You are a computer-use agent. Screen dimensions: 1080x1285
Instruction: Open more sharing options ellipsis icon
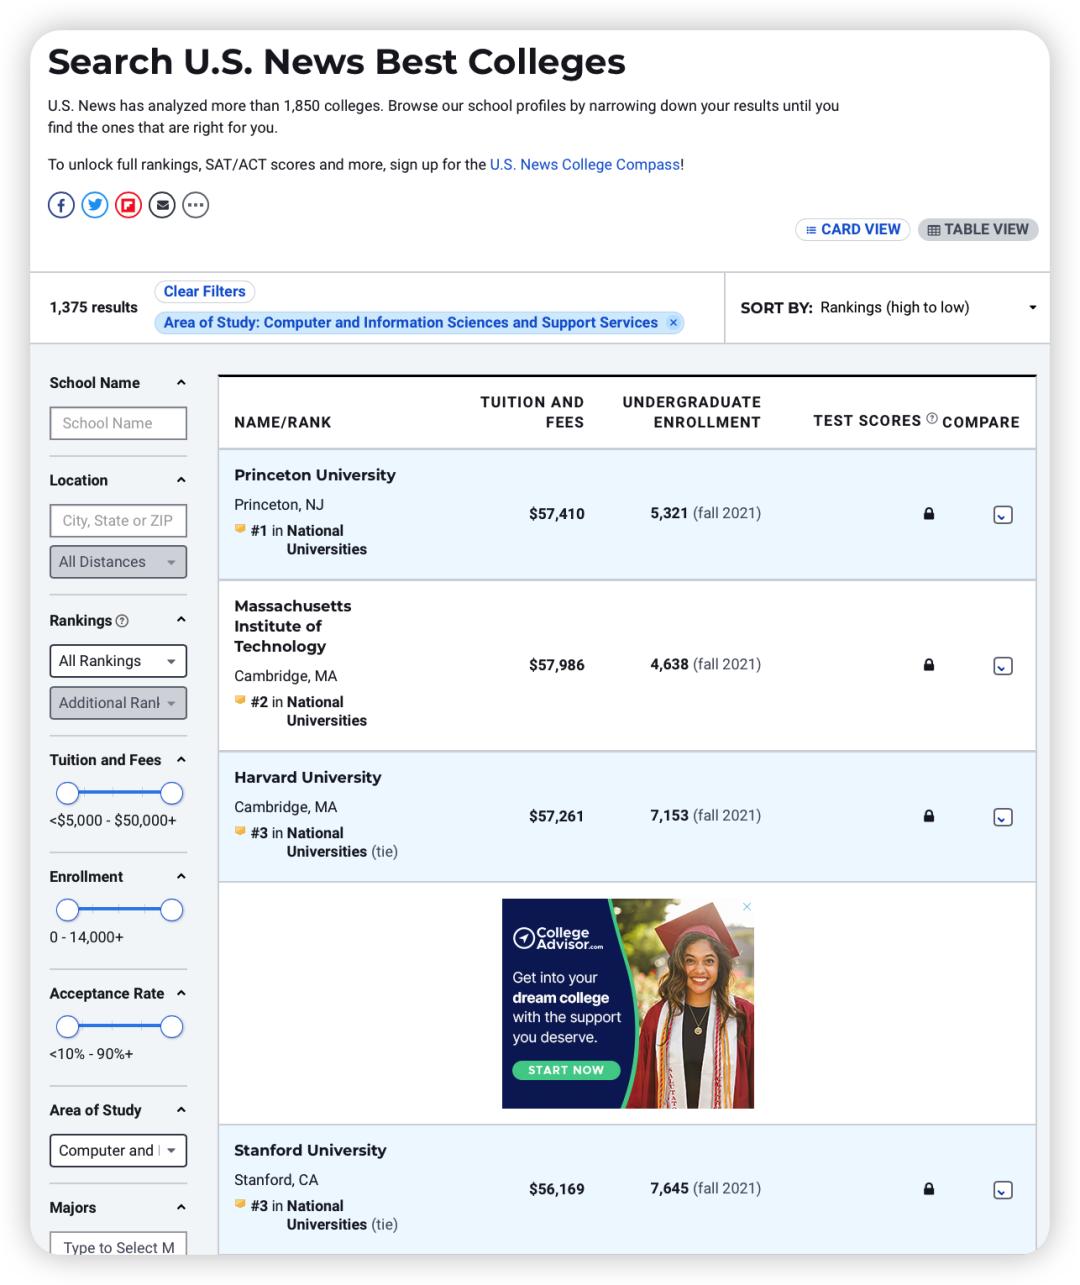[196, 205]
